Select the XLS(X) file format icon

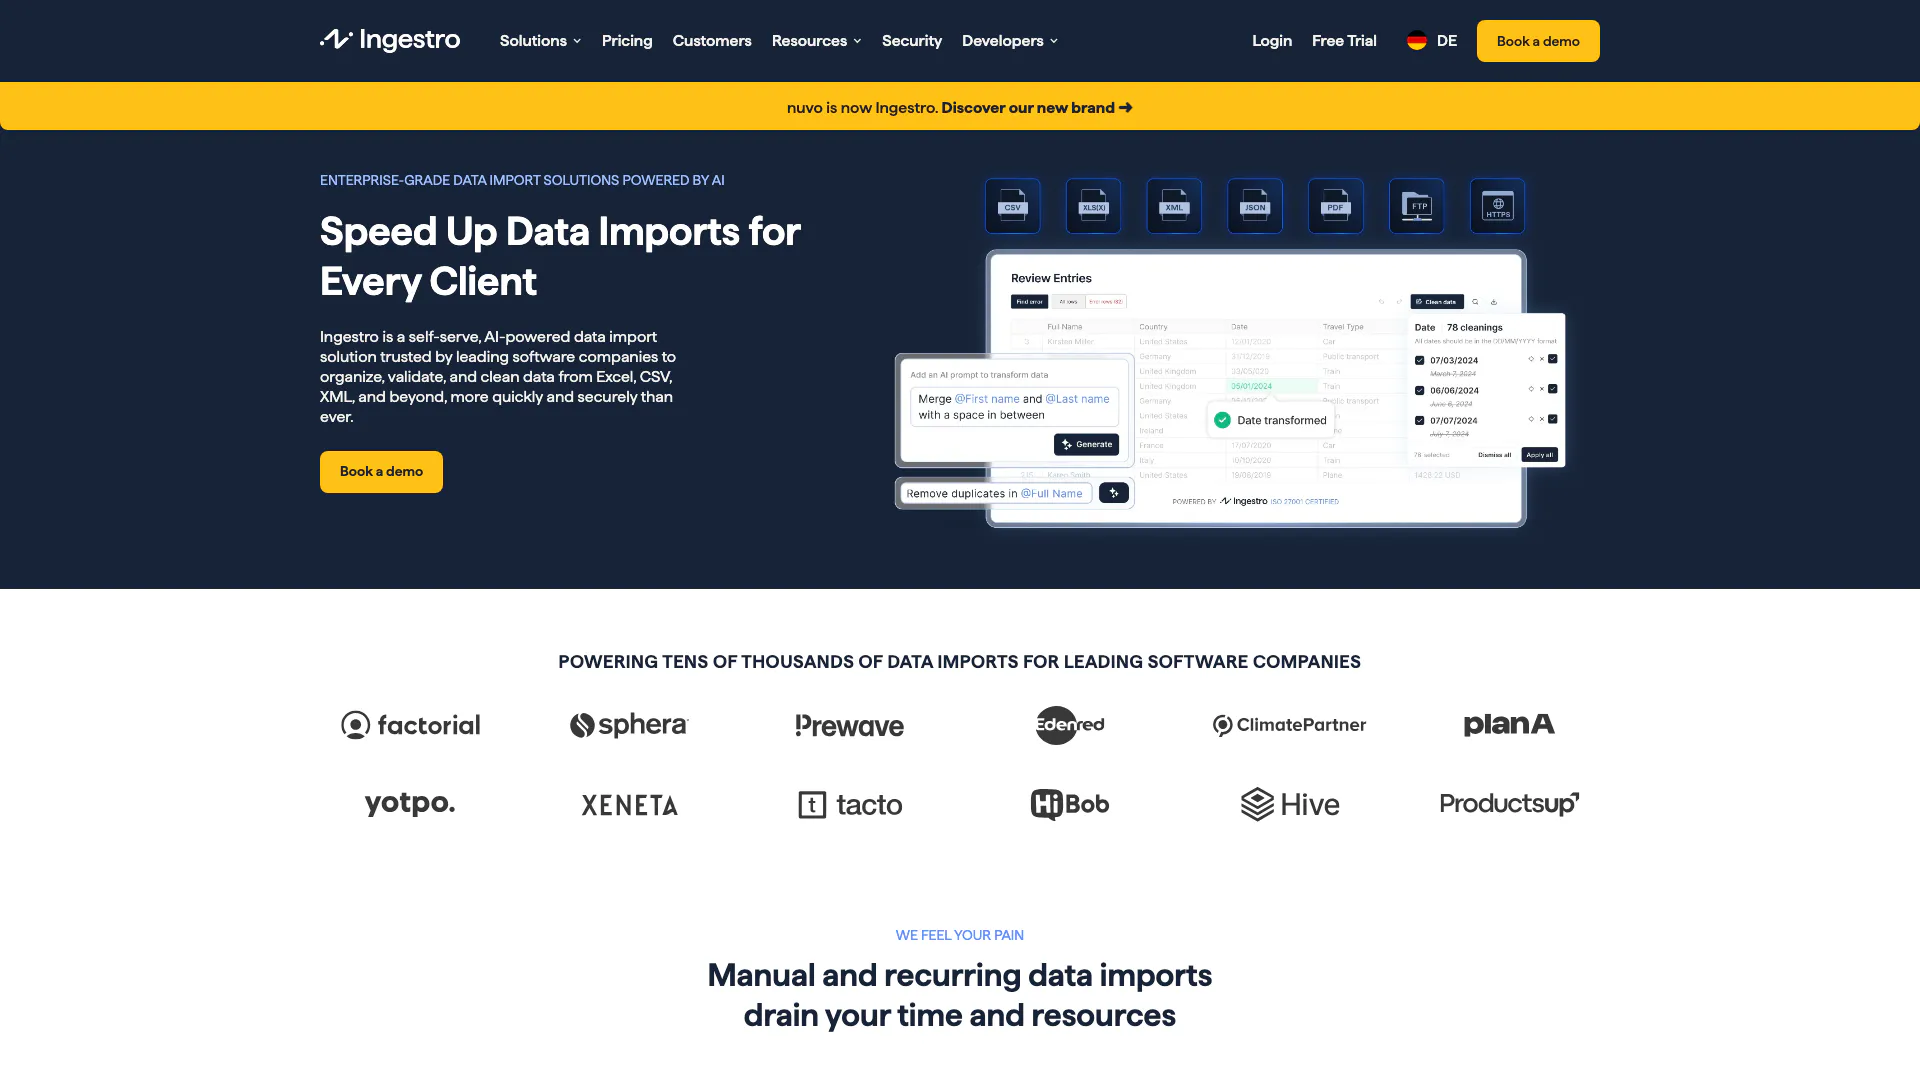[x=1093, y=206]
